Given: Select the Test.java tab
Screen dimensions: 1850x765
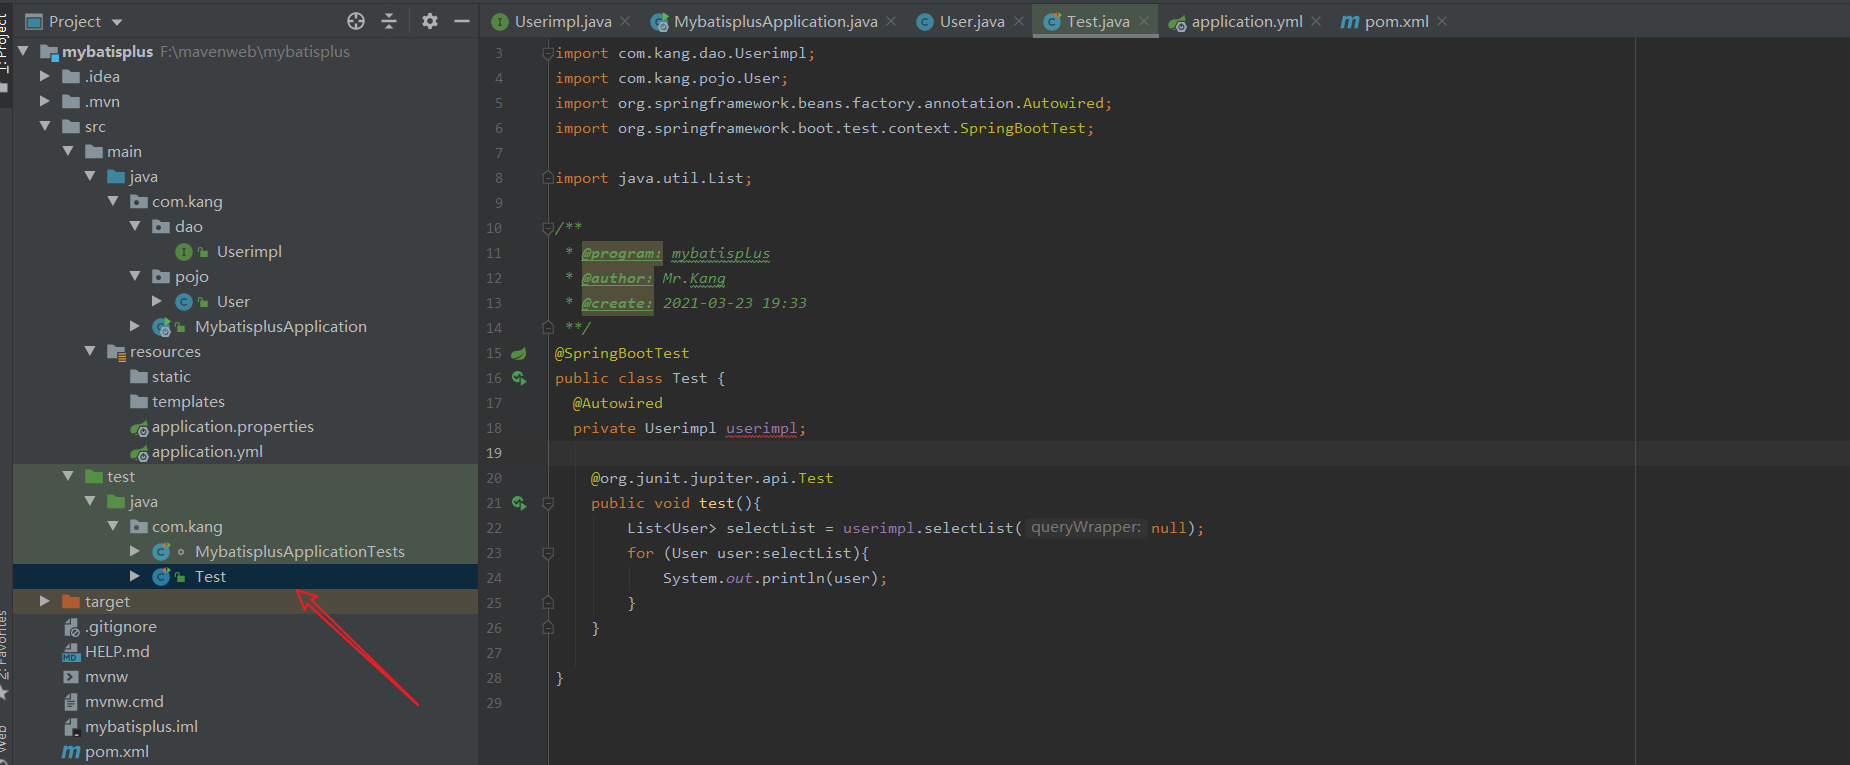Looking at the screenshot, I should click(x=1097, y=21).
